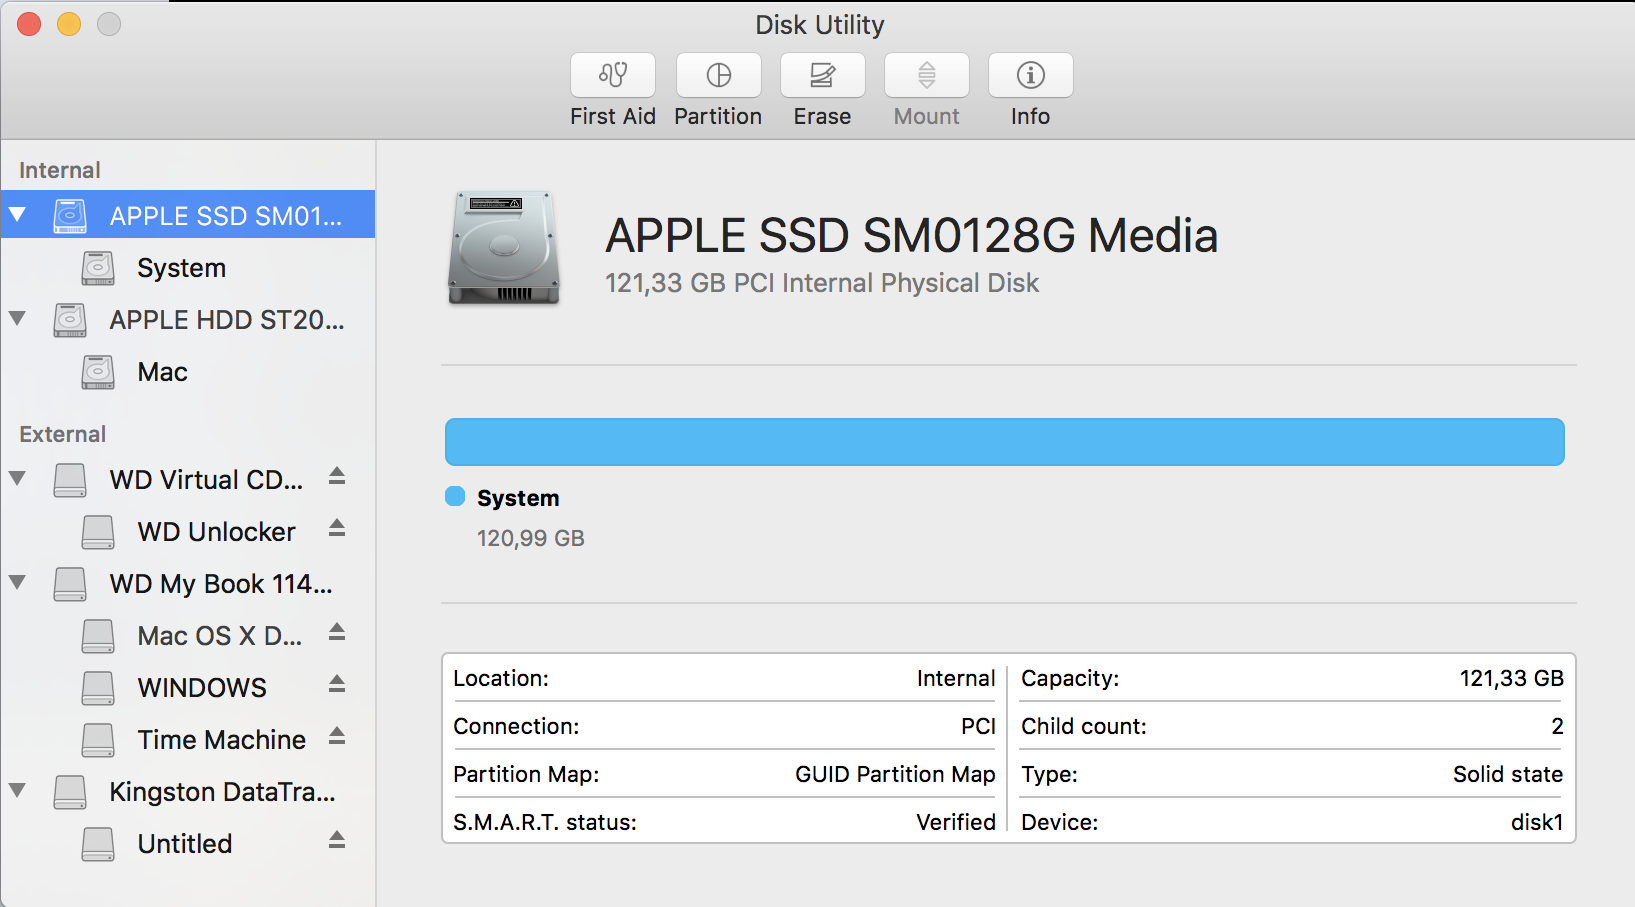Click the System partition usage bar

[x=1004, y=441]
